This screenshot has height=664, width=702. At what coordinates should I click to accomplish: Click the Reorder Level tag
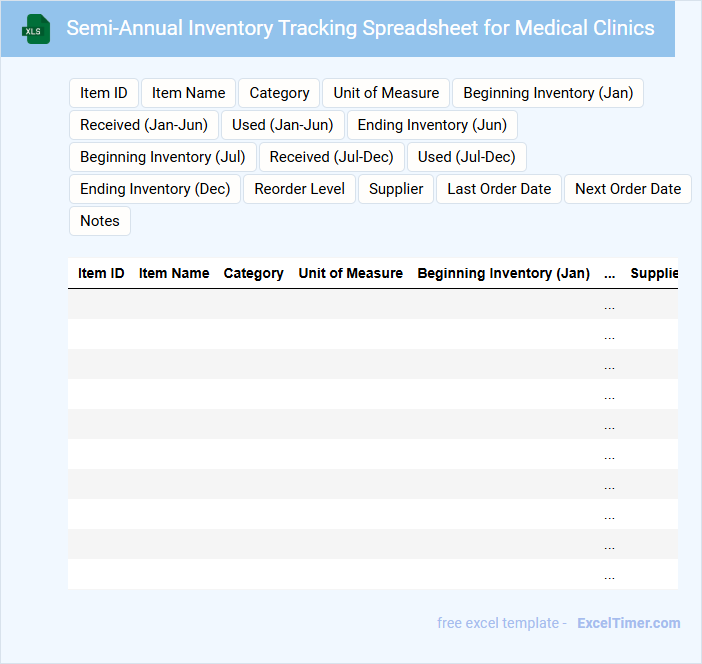coord(300,189)
